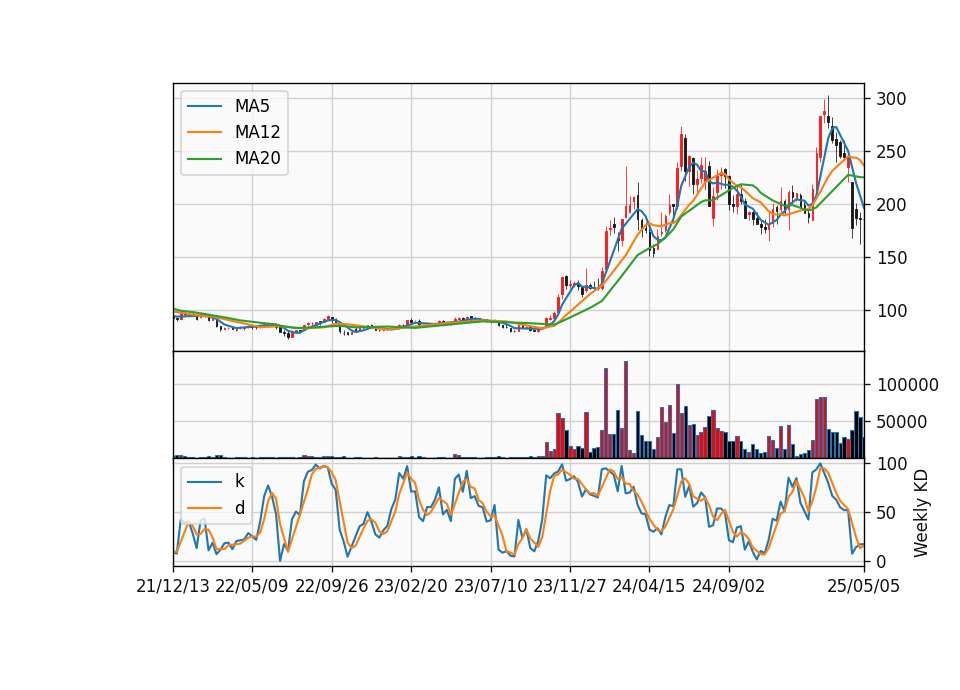Click the k legend label
Image resolution: width=960 pixels, height=690 pixels.
pos(239,481)
